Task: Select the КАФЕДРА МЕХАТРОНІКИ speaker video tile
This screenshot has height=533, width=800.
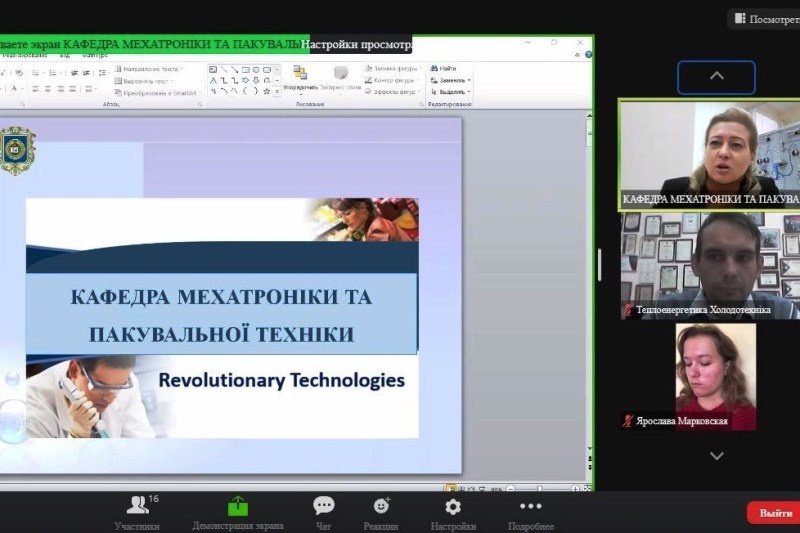Action: click(709, 154)
